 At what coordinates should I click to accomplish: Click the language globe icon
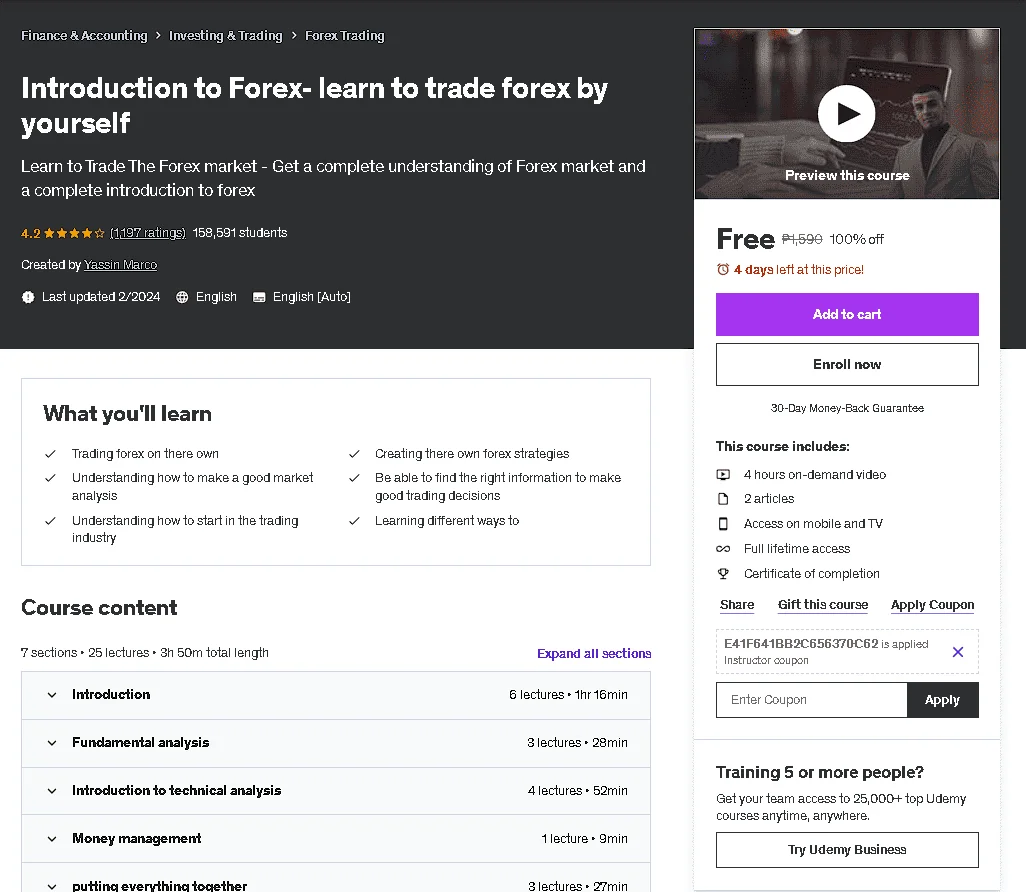182,297
